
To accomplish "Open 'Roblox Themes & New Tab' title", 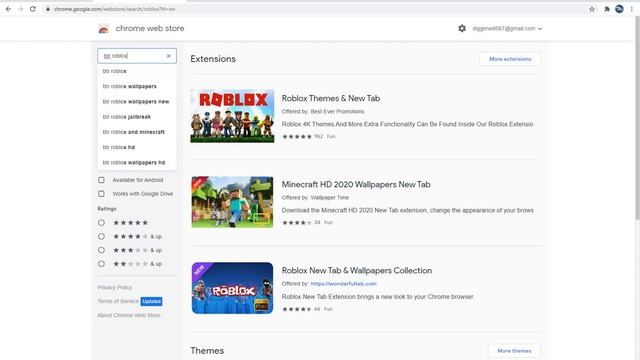I will coord(331,98).
